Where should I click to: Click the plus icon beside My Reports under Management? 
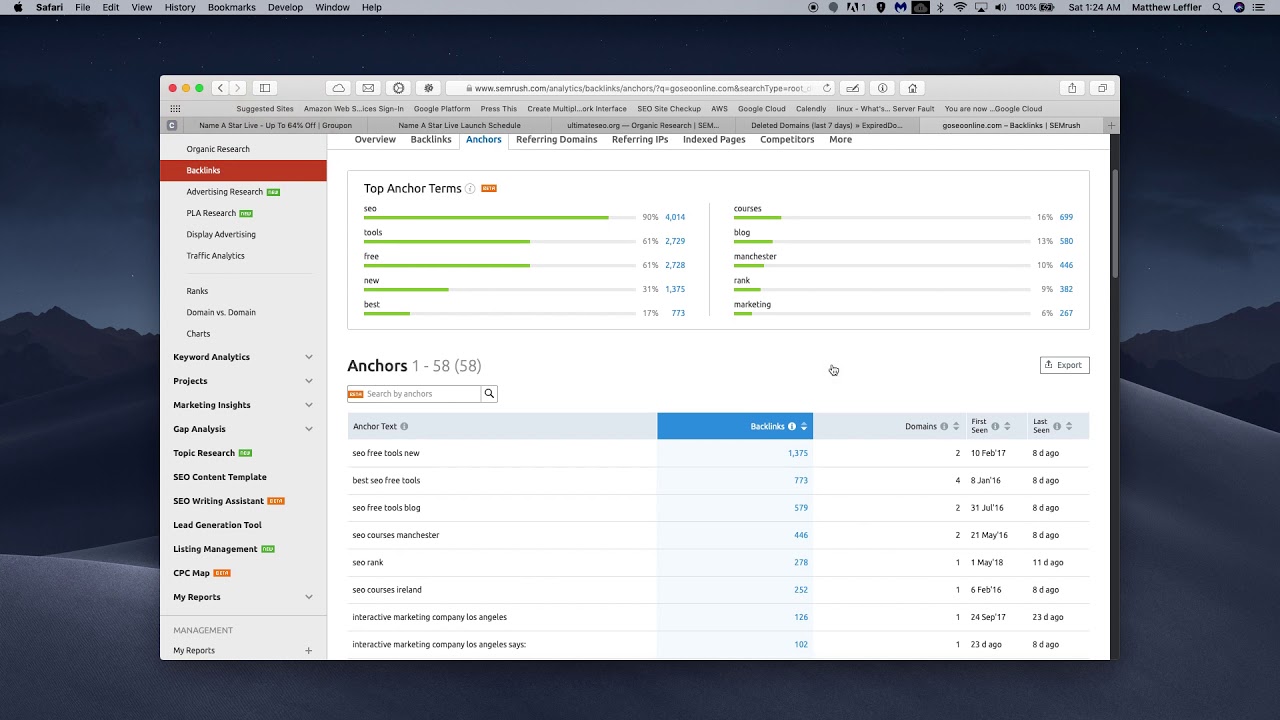click(x=308, y=650)
